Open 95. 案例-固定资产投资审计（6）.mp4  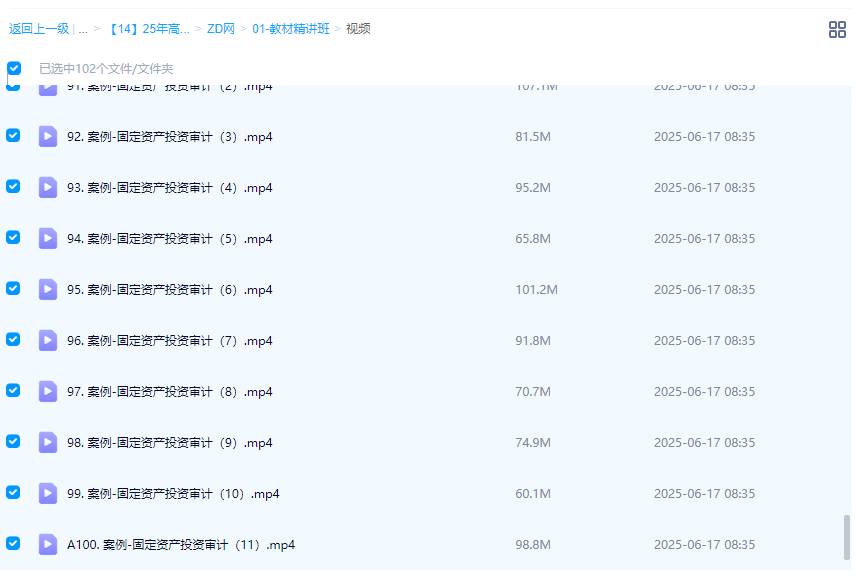click(x=170, y=289)
